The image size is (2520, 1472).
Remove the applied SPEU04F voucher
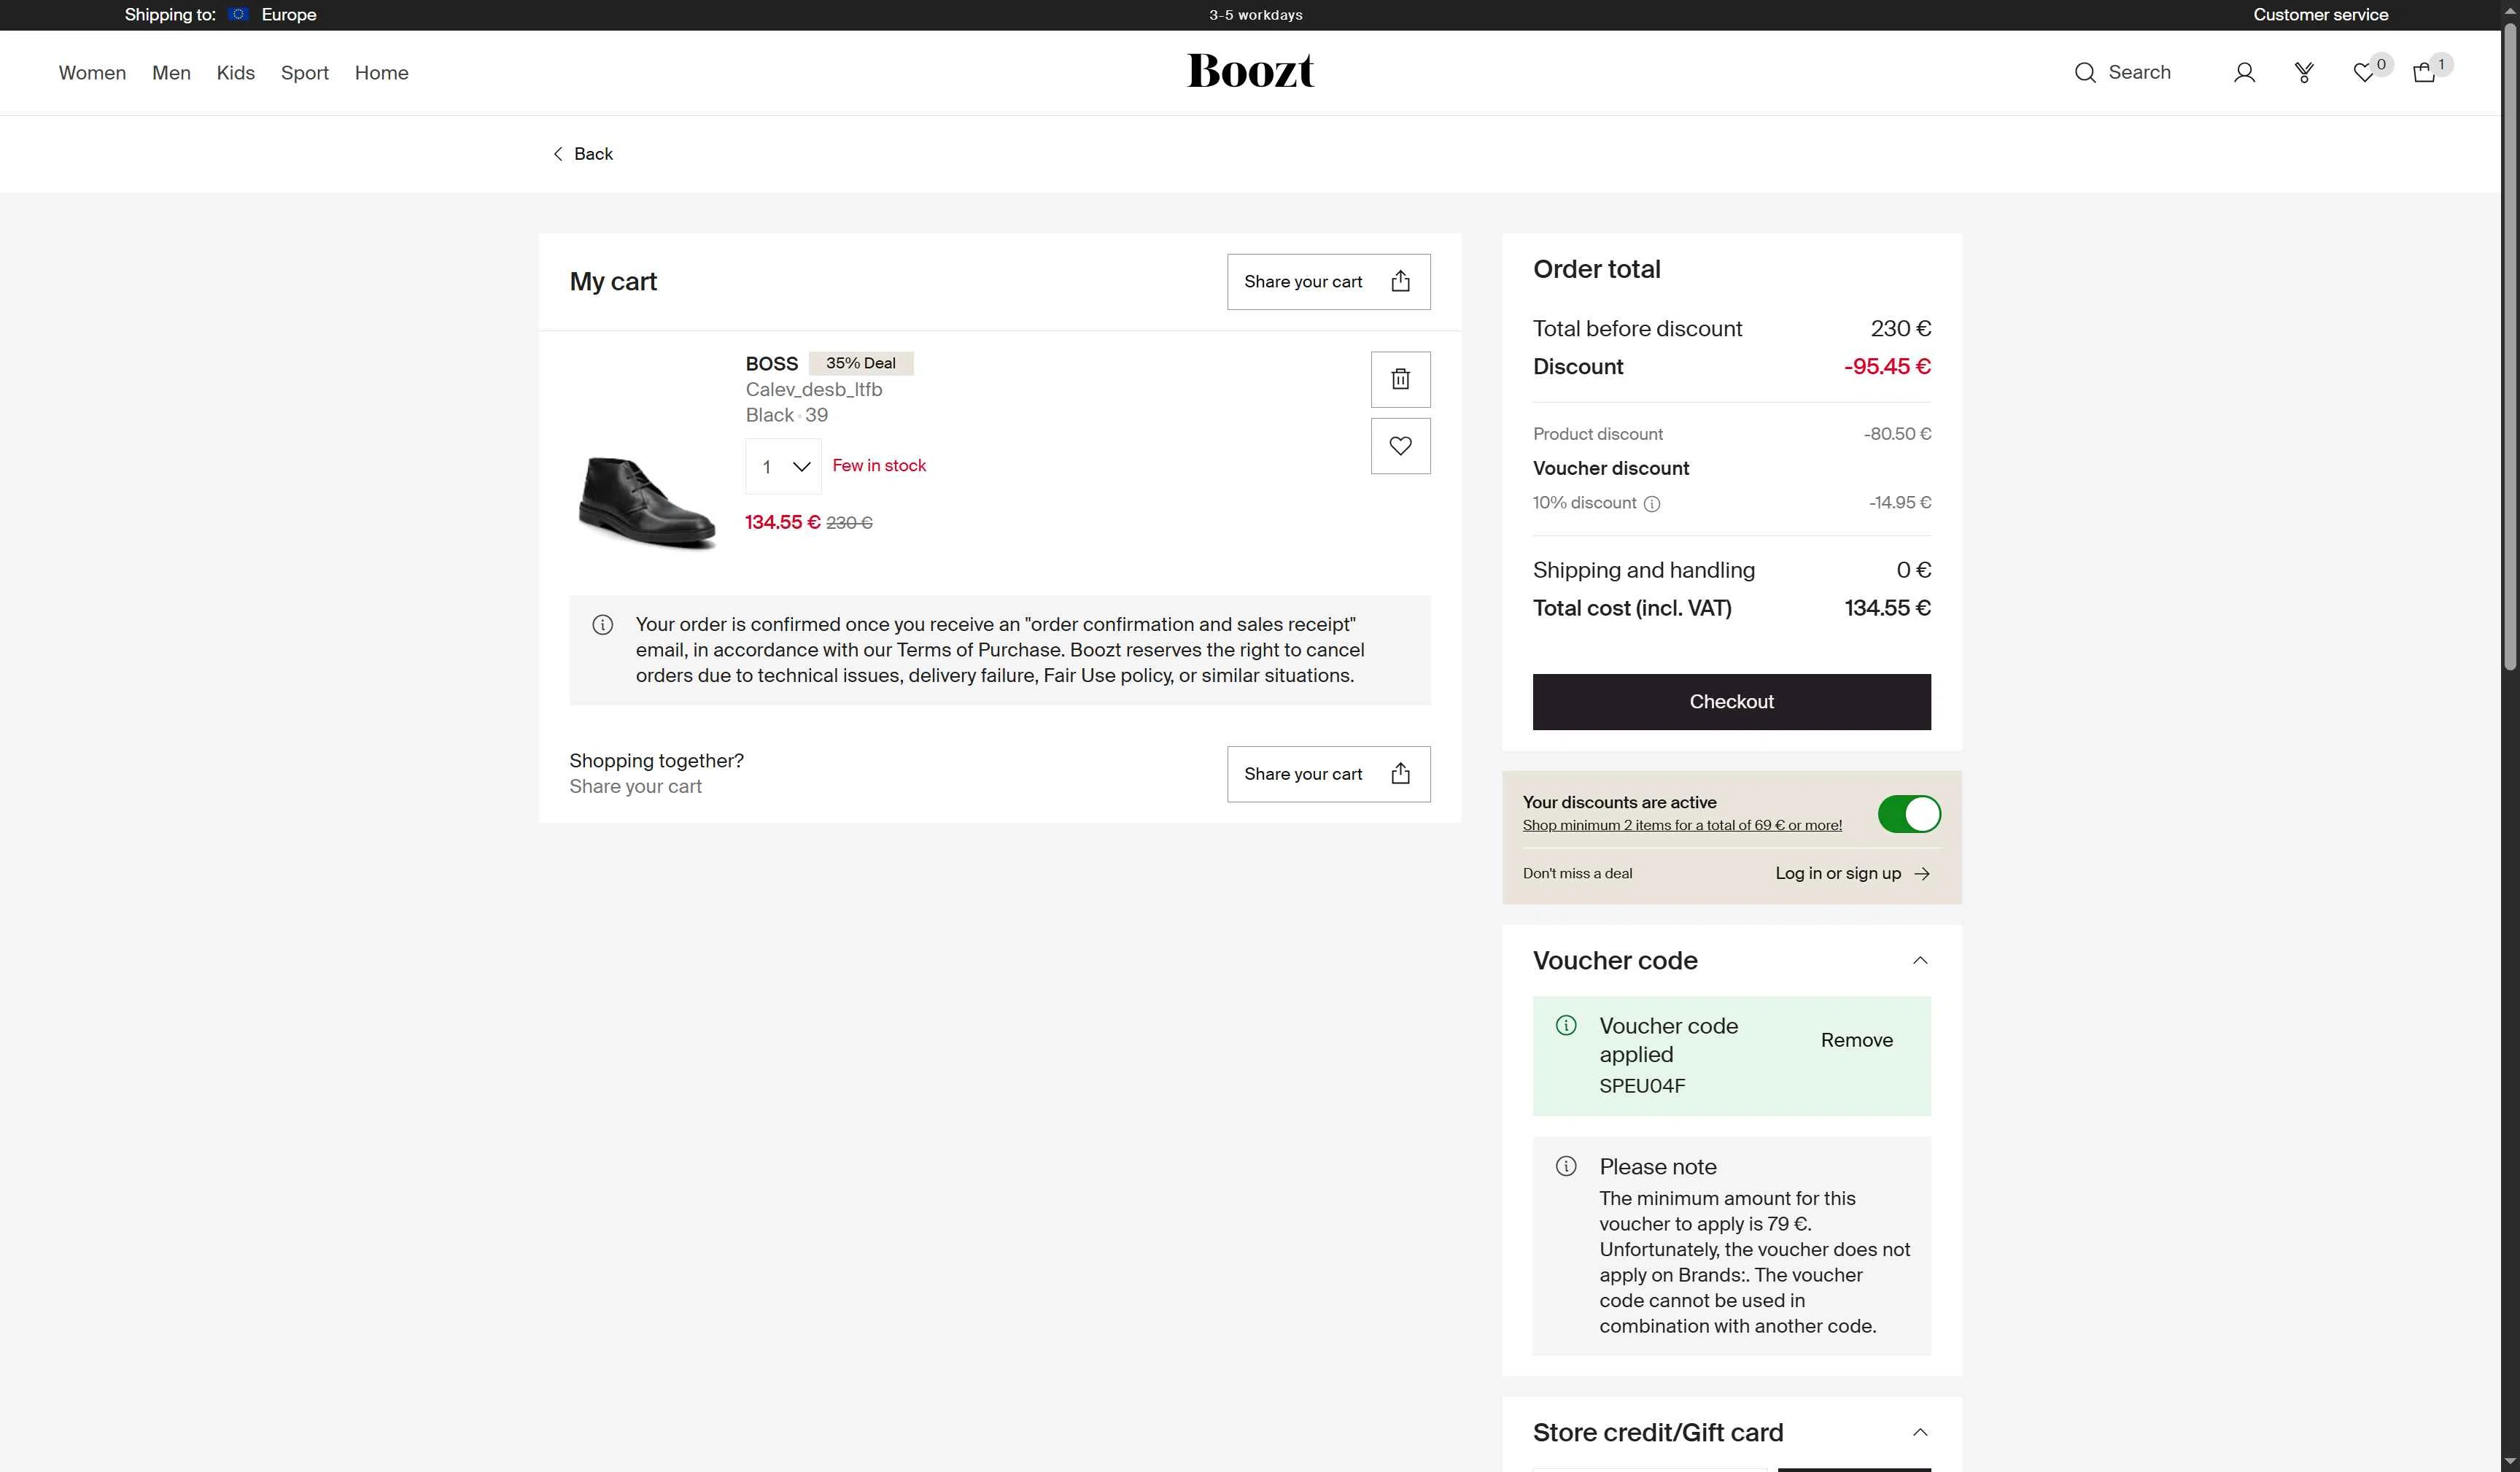[1856, 1040]
